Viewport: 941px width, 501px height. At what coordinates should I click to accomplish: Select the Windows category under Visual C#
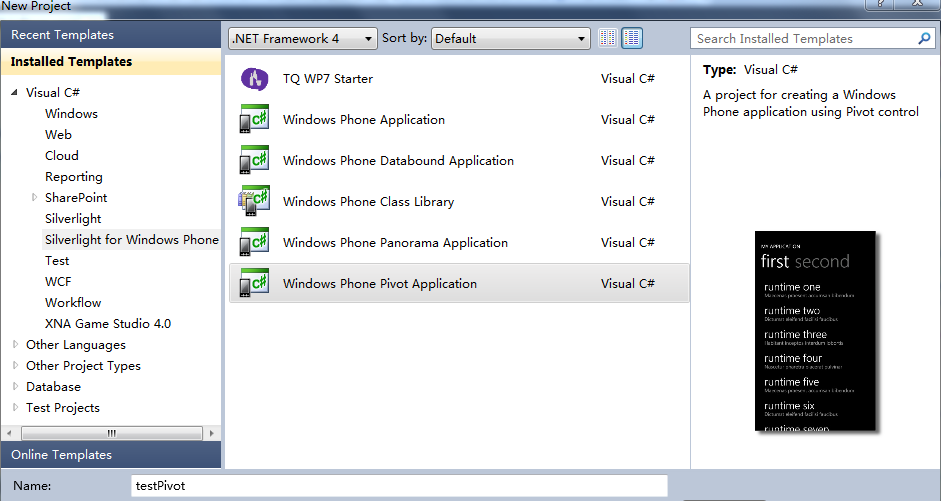pyautogui.click(x=71, y=113)
